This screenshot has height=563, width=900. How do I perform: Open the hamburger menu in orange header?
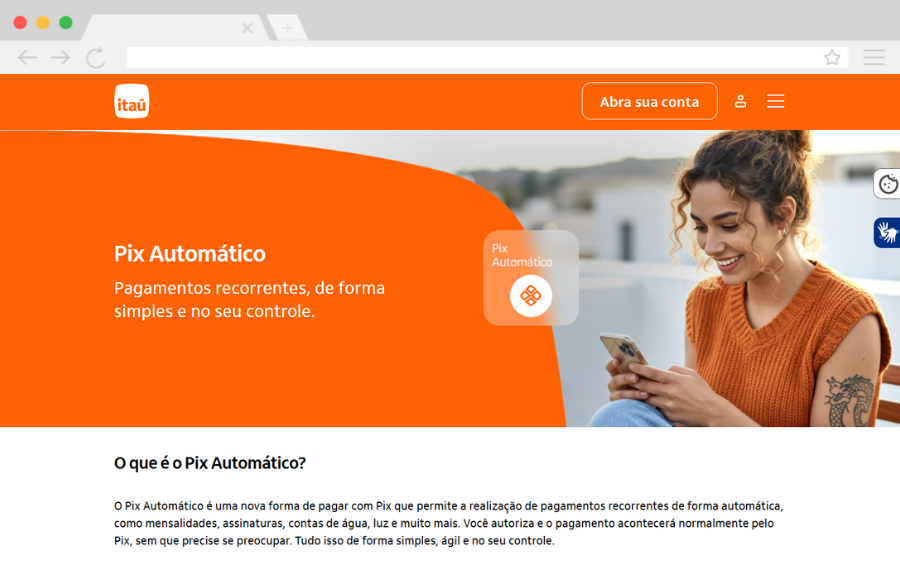(x=775, y=101)
